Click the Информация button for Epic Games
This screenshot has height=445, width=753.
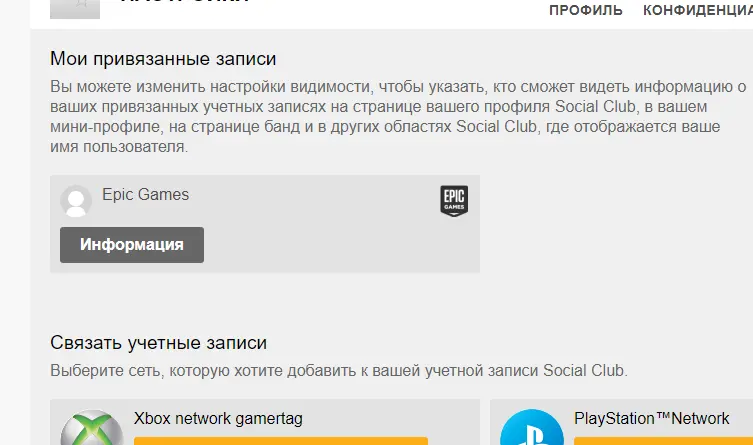pos(132,245)
